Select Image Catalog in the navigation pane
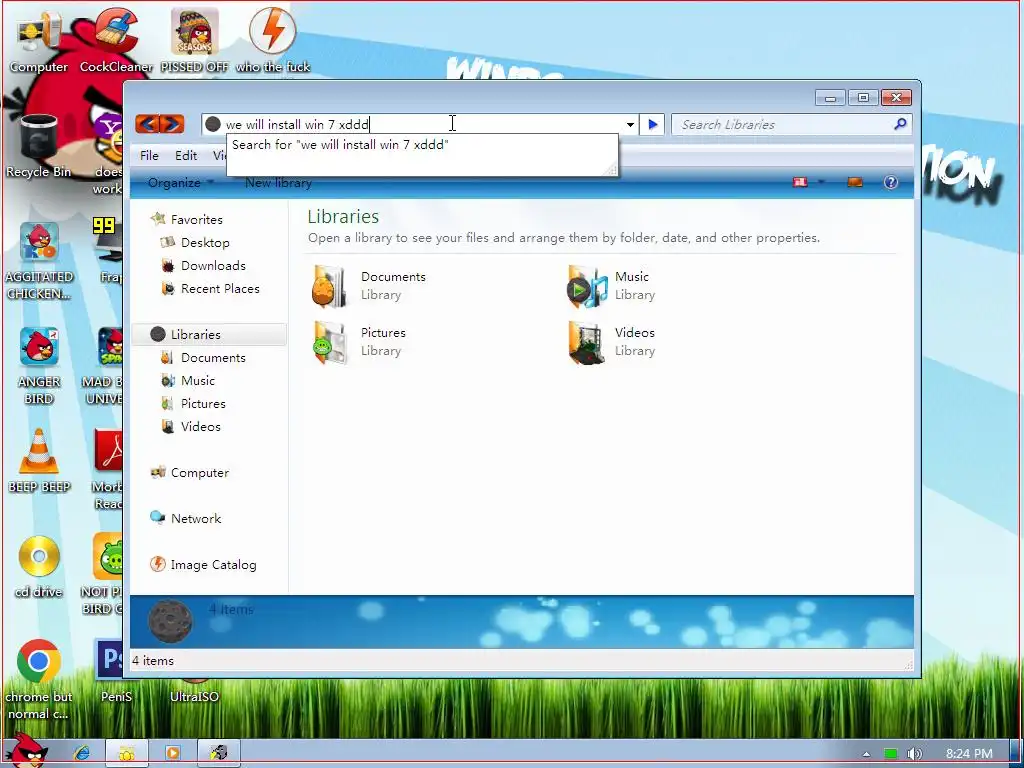Viewport: 1024px width, 768px height. (213, 565)
